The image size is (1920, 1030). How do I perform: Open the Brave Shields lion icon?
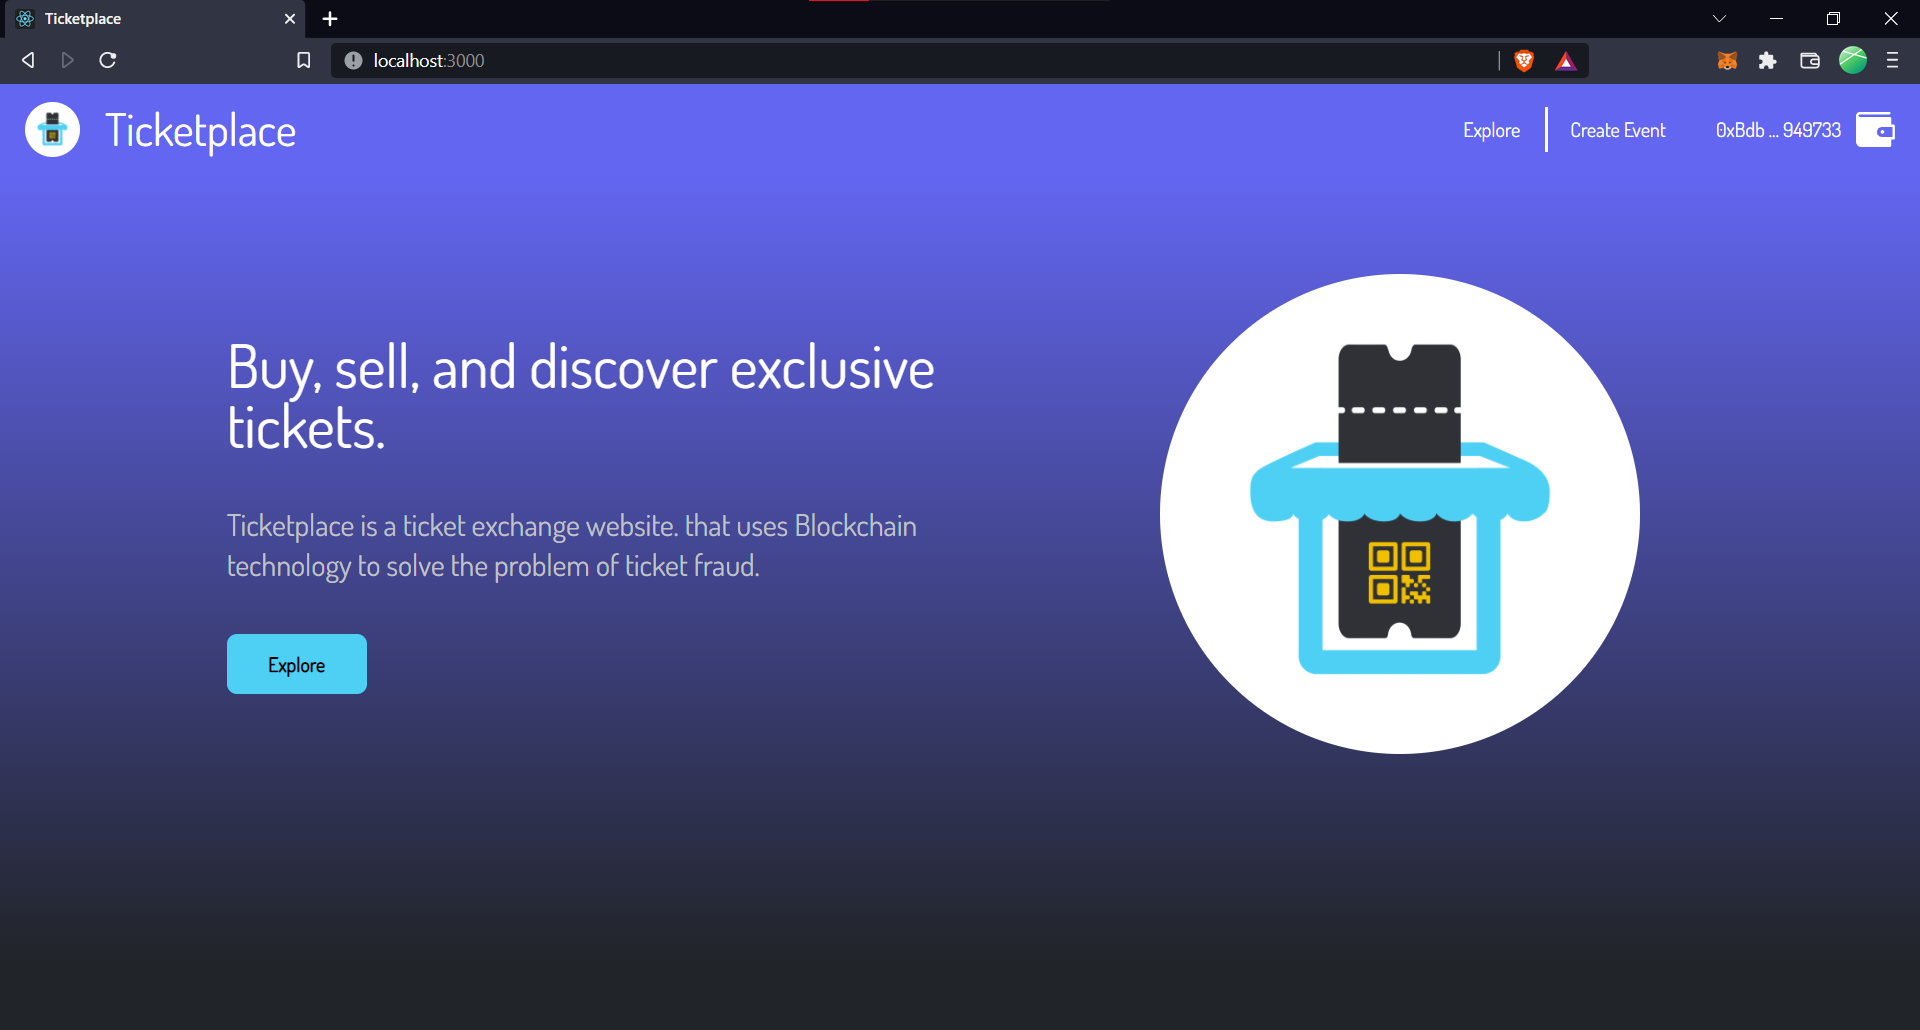[1524, 61]
